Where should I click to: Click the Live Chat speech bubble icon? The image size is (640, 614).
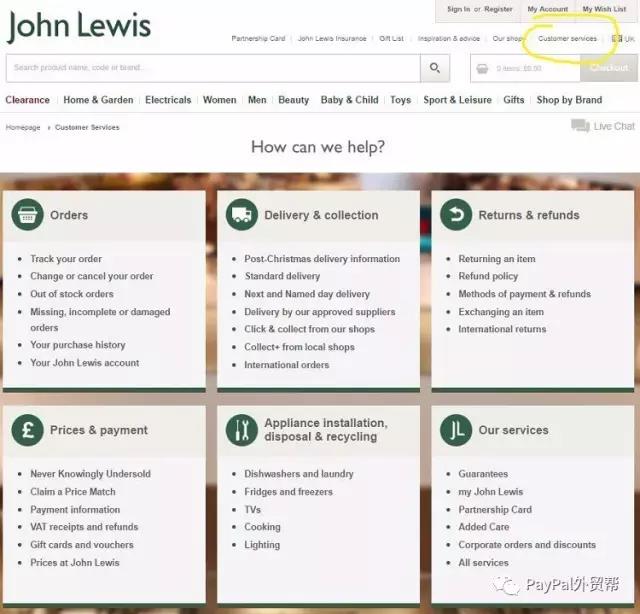coord(580,125)
